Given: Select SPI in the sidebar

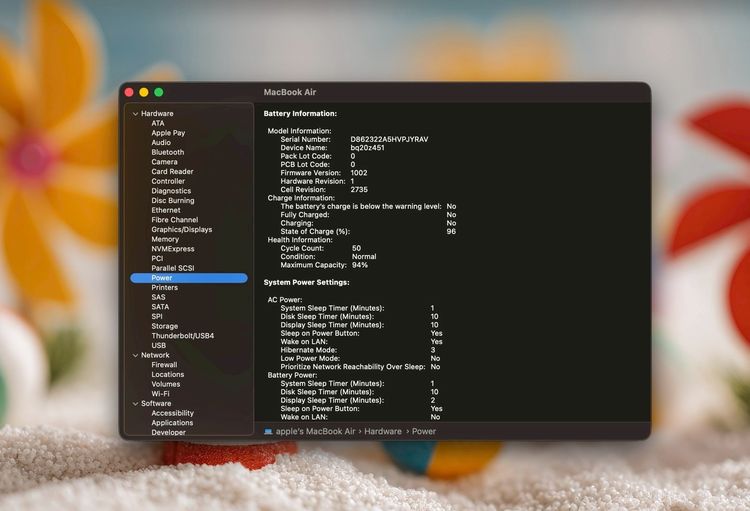Looking at the screenshot, I should pyautogui.click(x=157, y=316).
